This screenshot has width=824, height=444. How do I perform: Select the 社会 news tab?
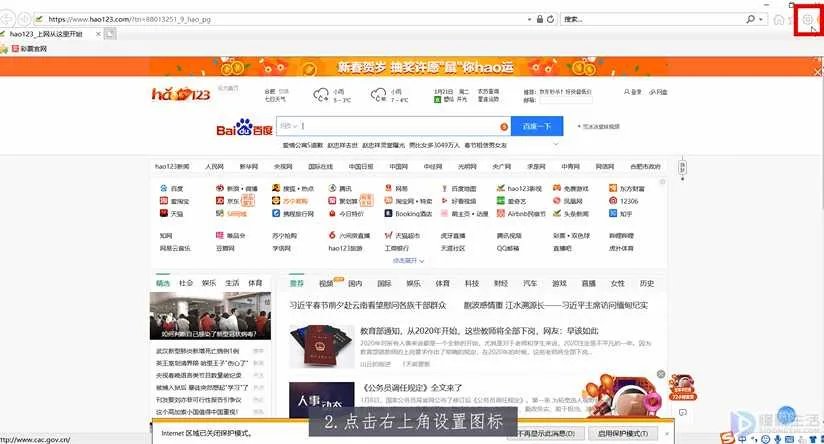click(x=186, y=283)
